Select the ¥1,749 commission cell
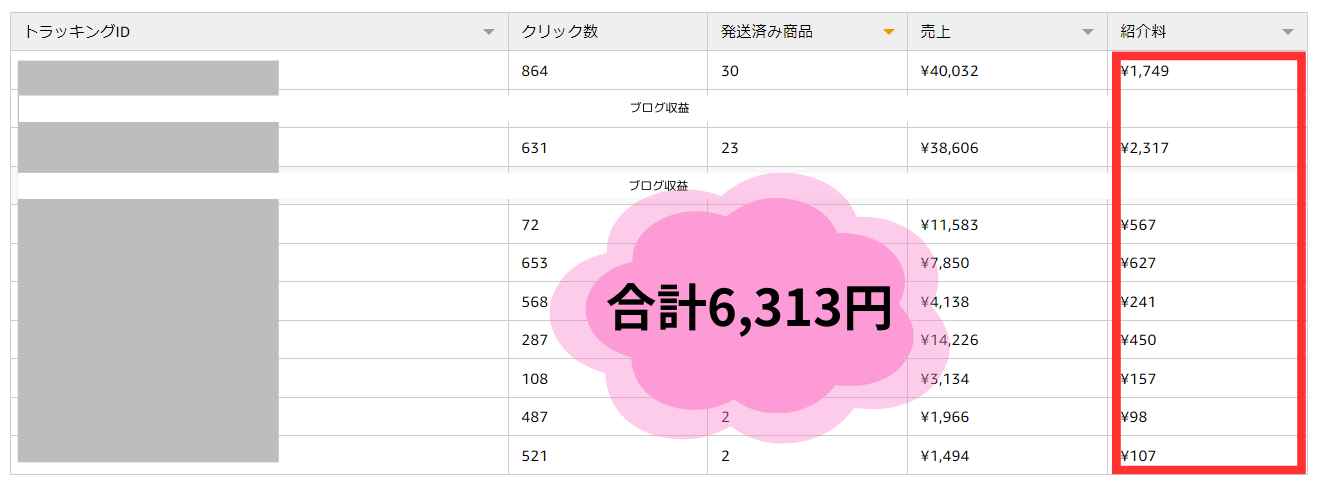The width and height of the screenshot is (1319, 493). 1145,71
